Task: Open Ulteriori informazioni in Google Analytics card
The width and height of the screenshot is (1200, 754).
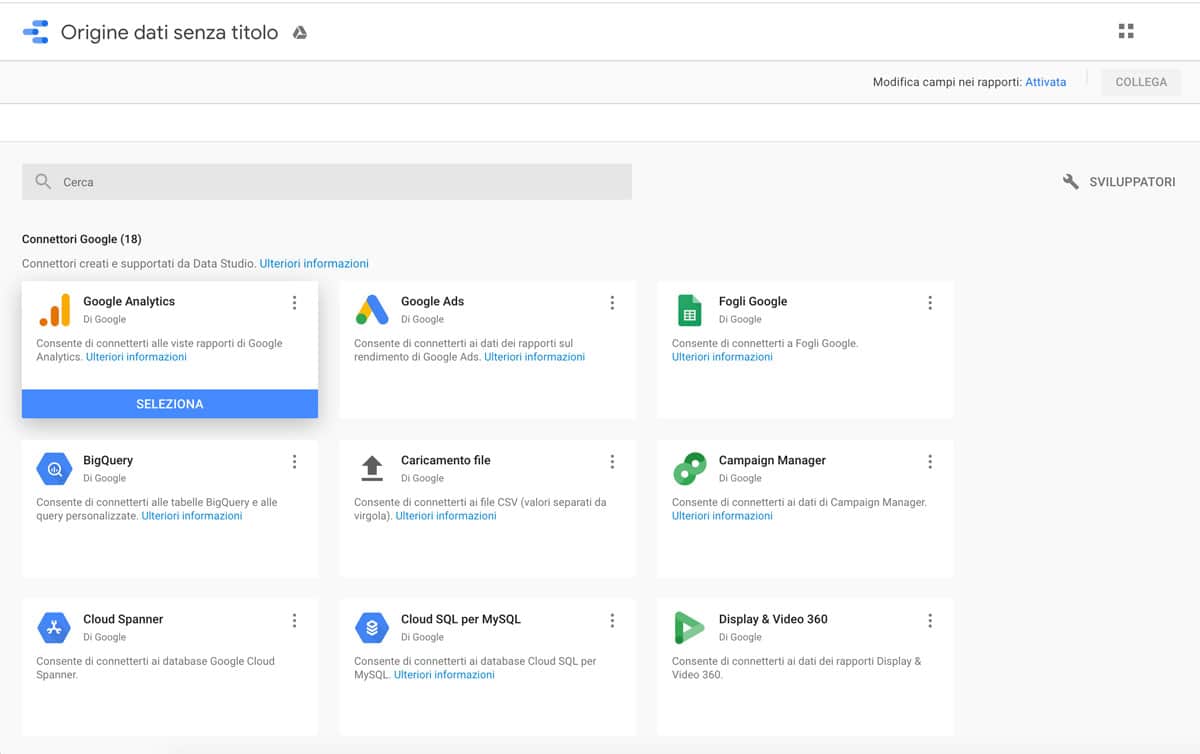Action: [x=136, y=357]
